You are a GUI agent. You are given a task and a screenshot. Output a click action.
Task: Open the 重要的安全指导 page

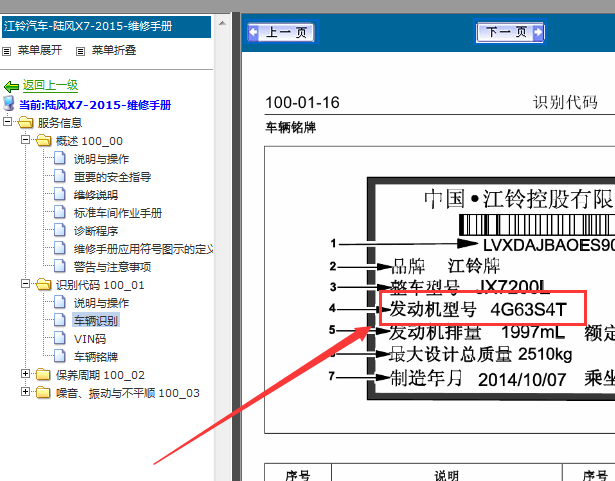[112, 177]
